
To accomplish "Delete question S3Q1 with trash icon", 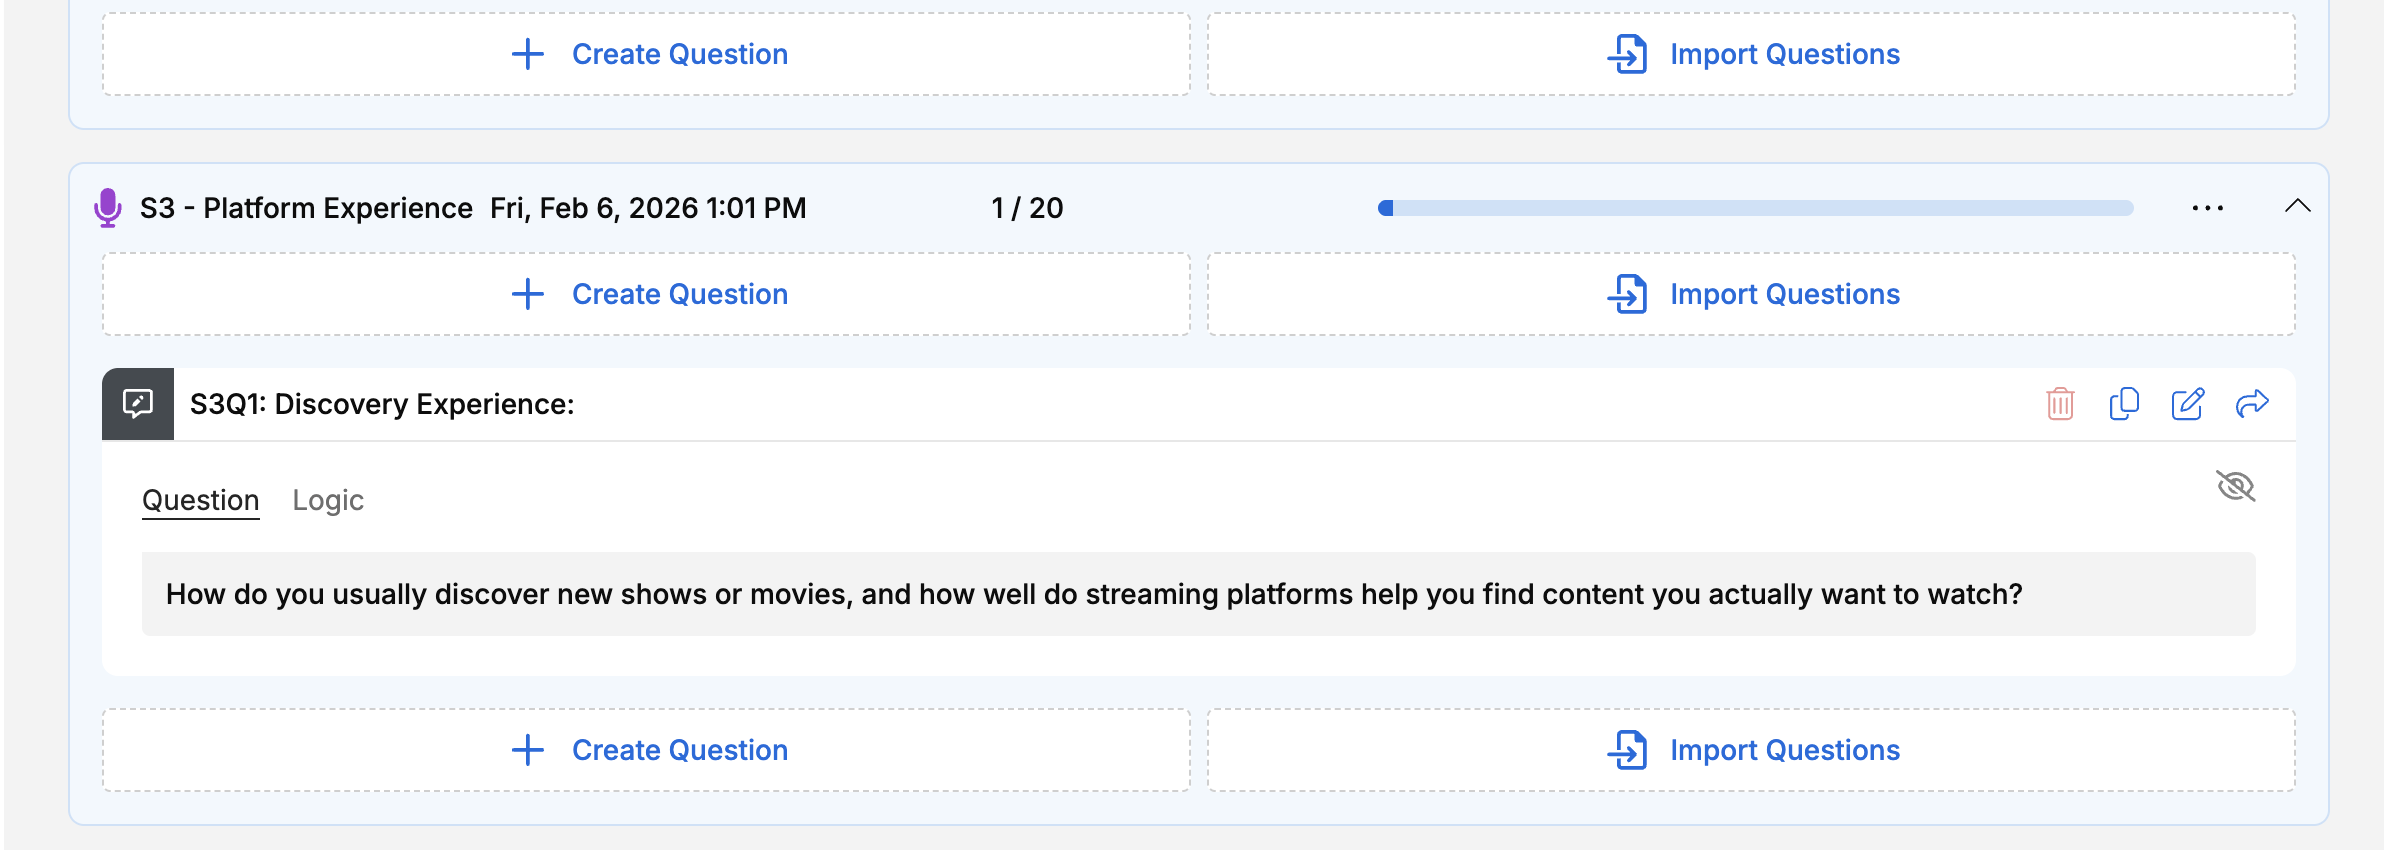I will 2060,404.
